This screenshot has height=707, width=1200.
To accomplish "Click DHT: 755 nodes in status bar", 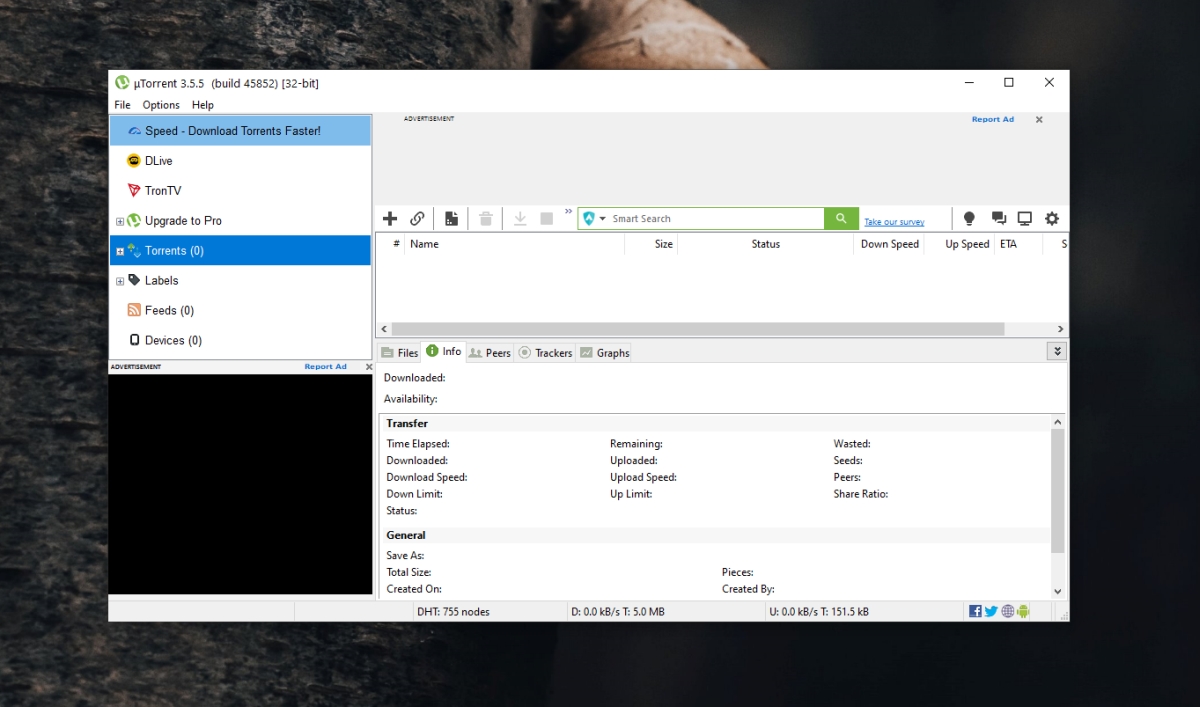I will click(453, 611).
